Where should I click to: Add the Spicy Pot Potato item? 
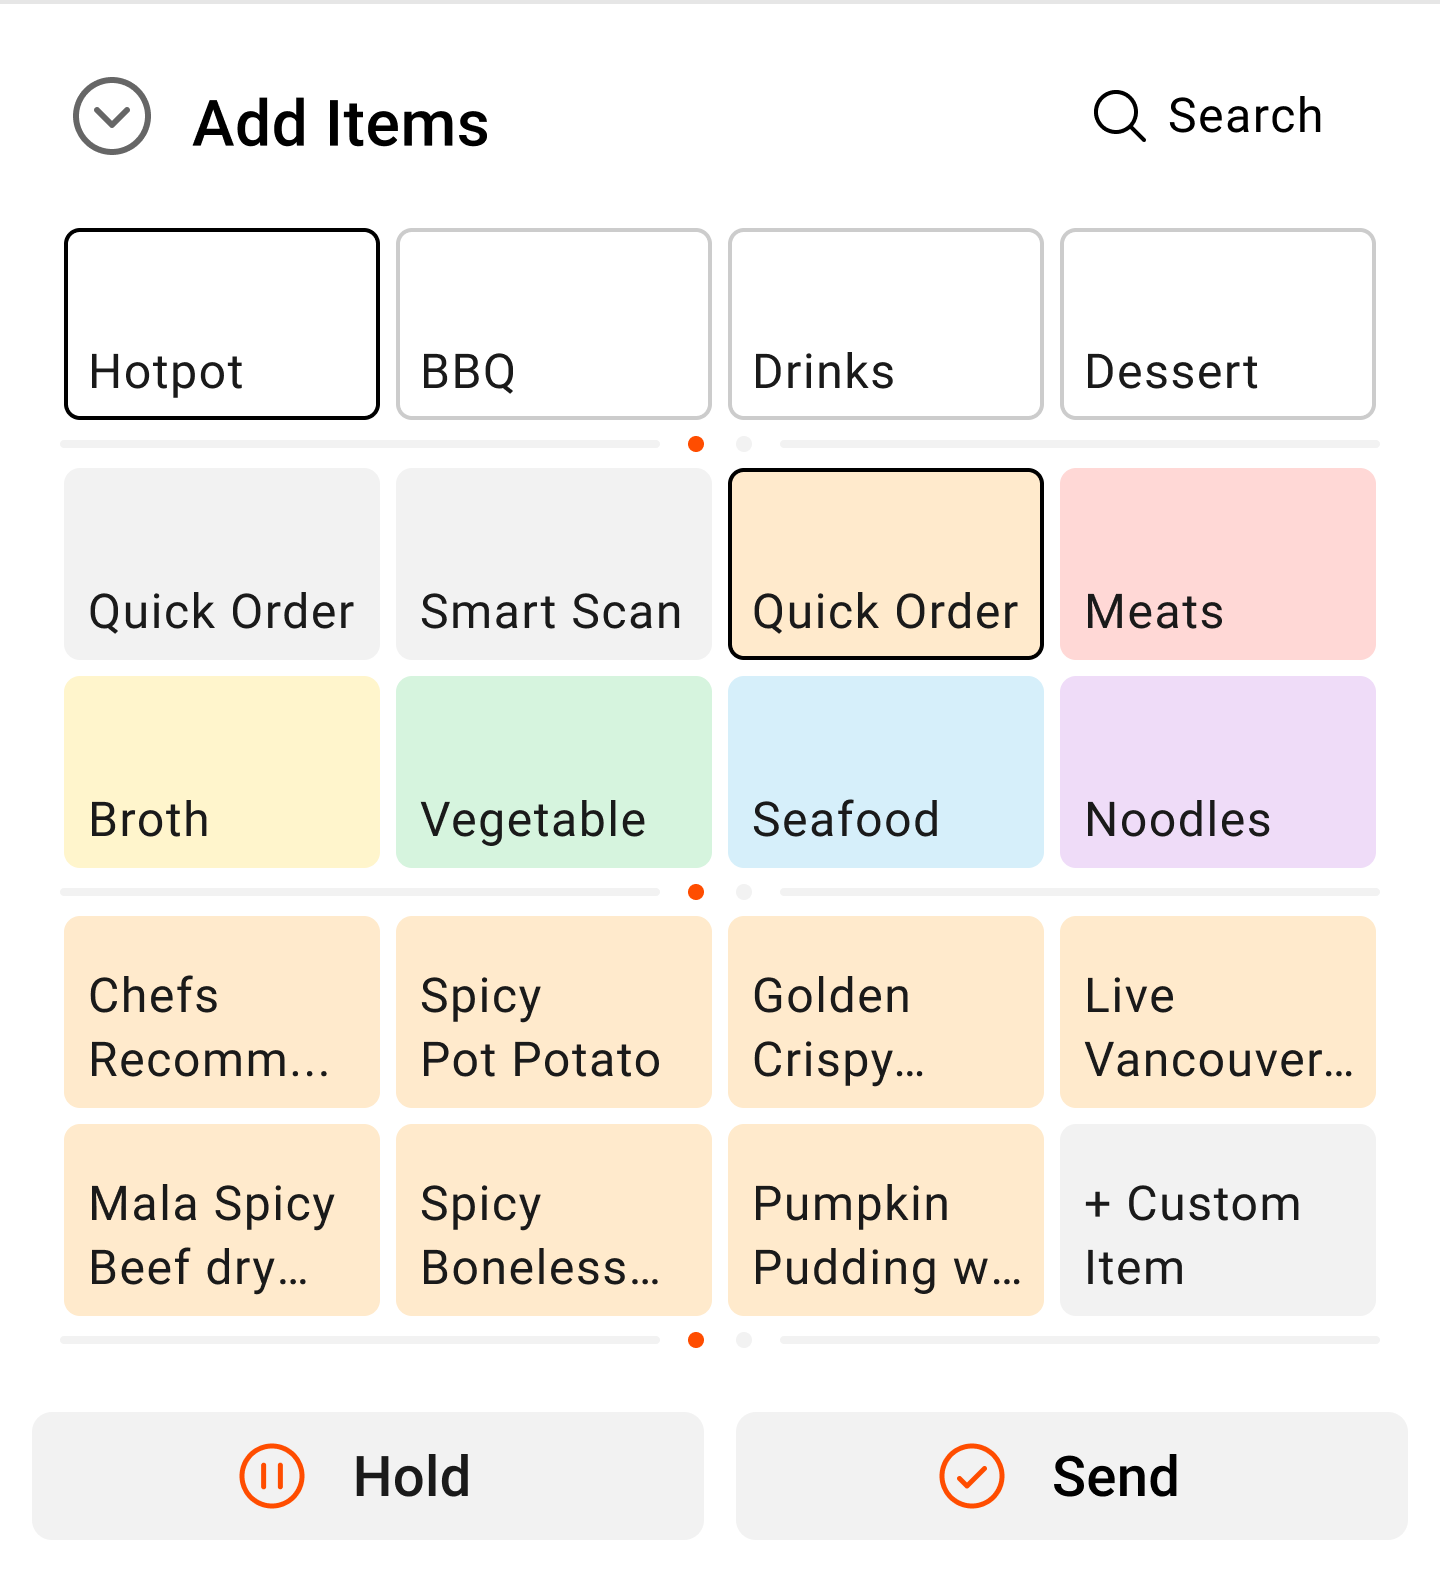tap(554, 1012)
